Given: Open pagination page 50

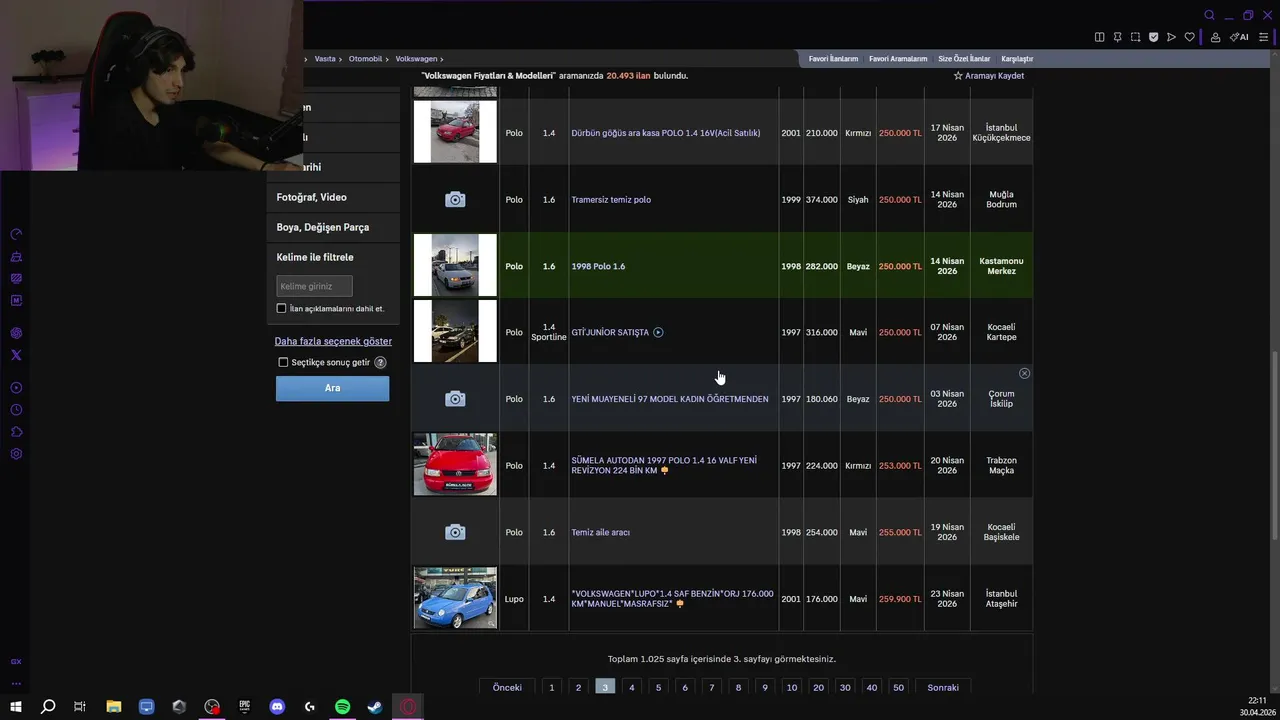Looking at the screenshot, I should (898, 687).
